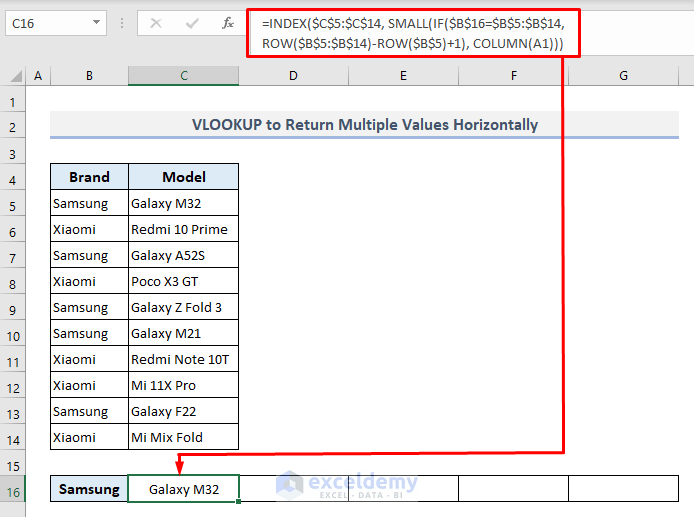Select the Xiaomi cell in row 12
This screenshot has height=517, width=694.
coord(89,386)
